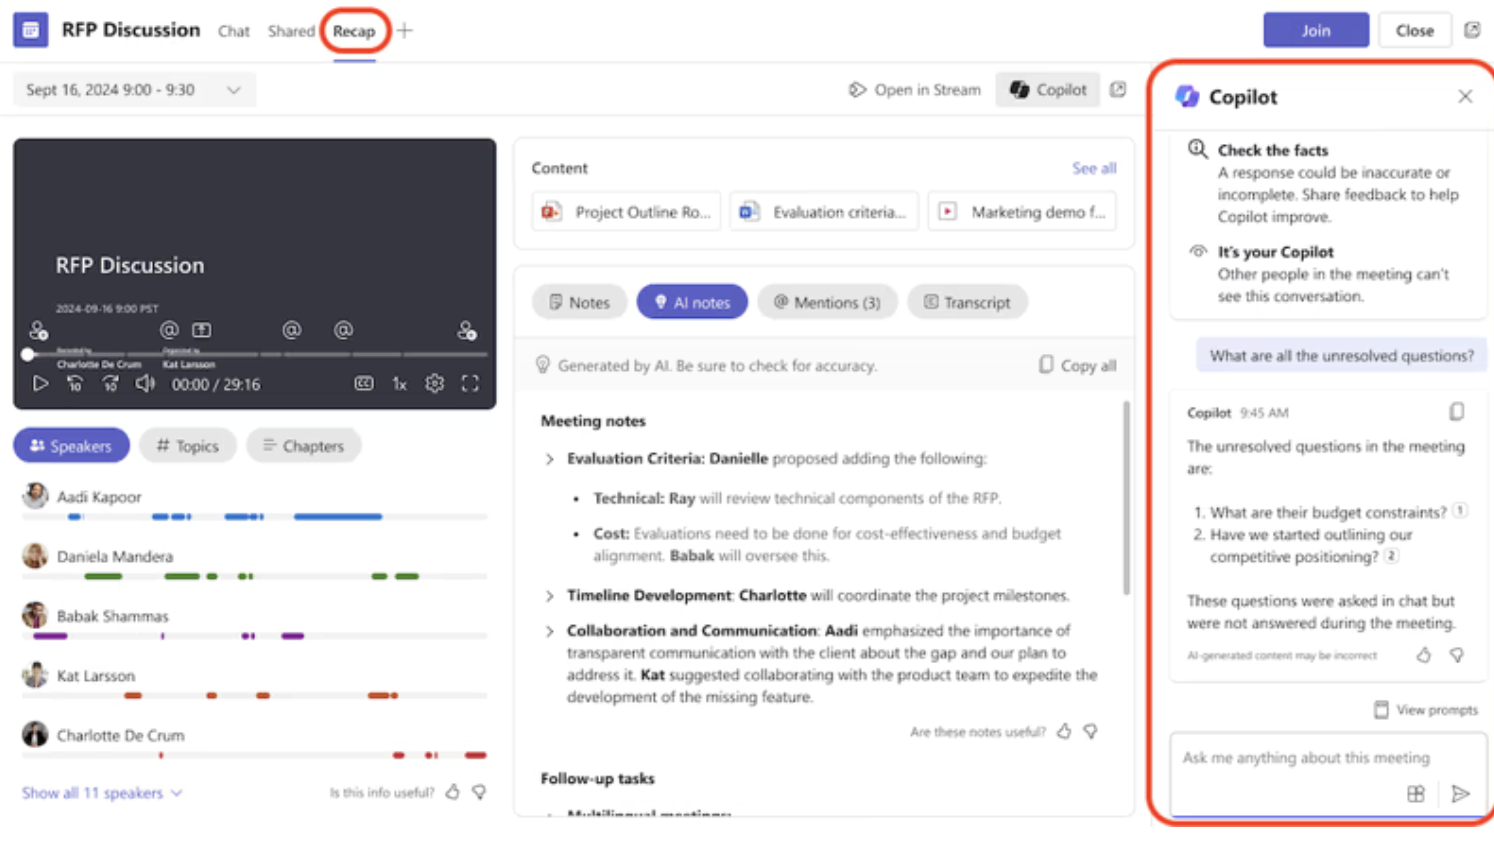Open video player settings gear
Screen dimensions: 1494x846
pos(434,384)
